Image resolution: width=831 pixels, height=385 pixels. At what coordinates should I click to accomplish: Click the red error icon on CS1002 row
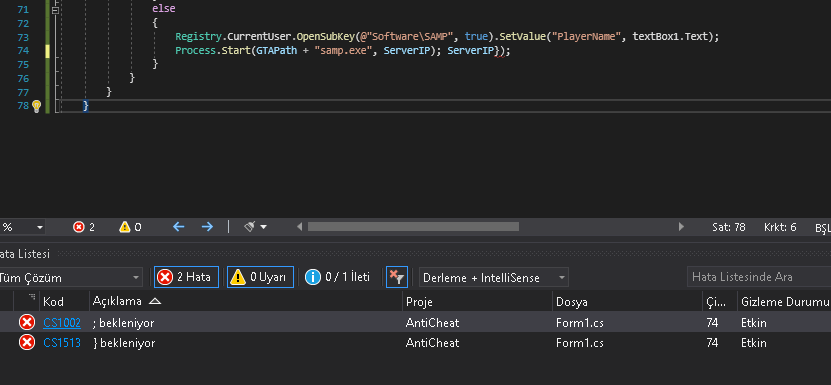26,322
